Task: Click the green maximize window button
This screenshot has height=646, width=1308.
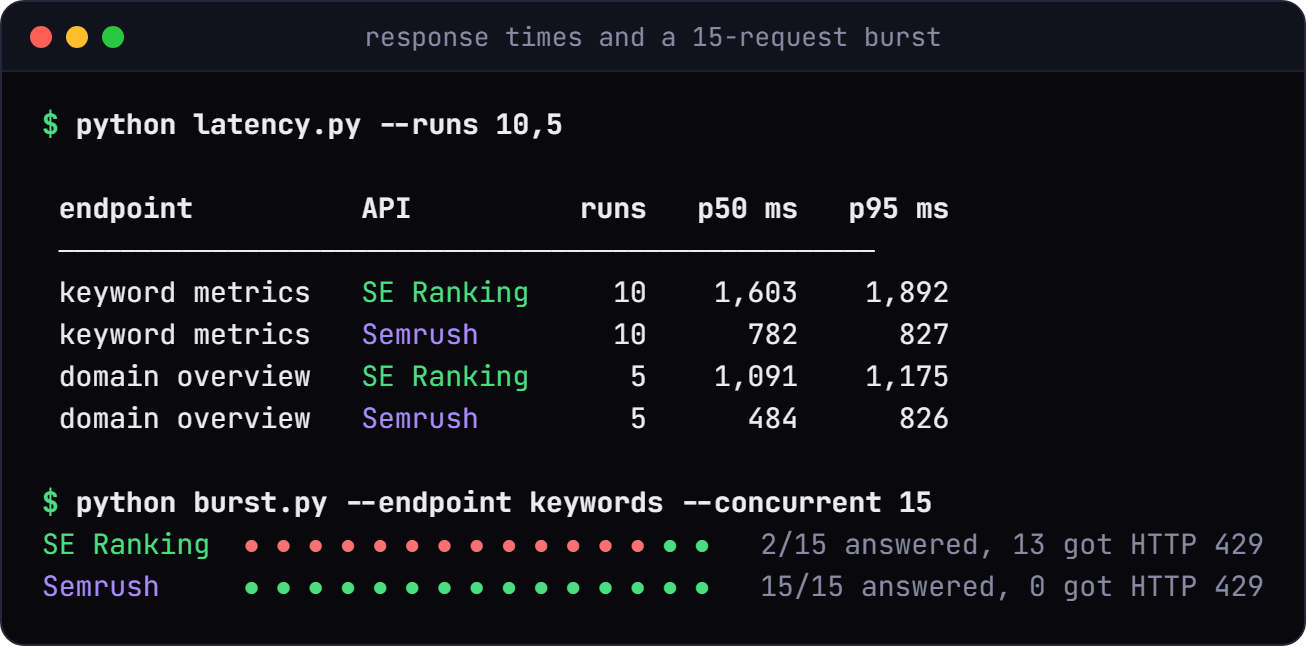Action: pos(113,37)
